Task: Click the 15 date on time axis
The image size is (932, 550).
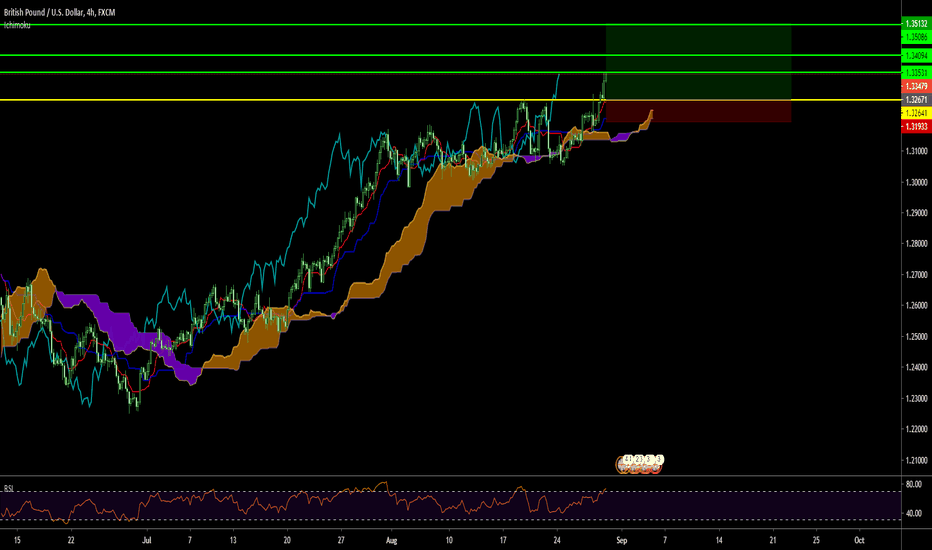Action: (x=17, y=540)
